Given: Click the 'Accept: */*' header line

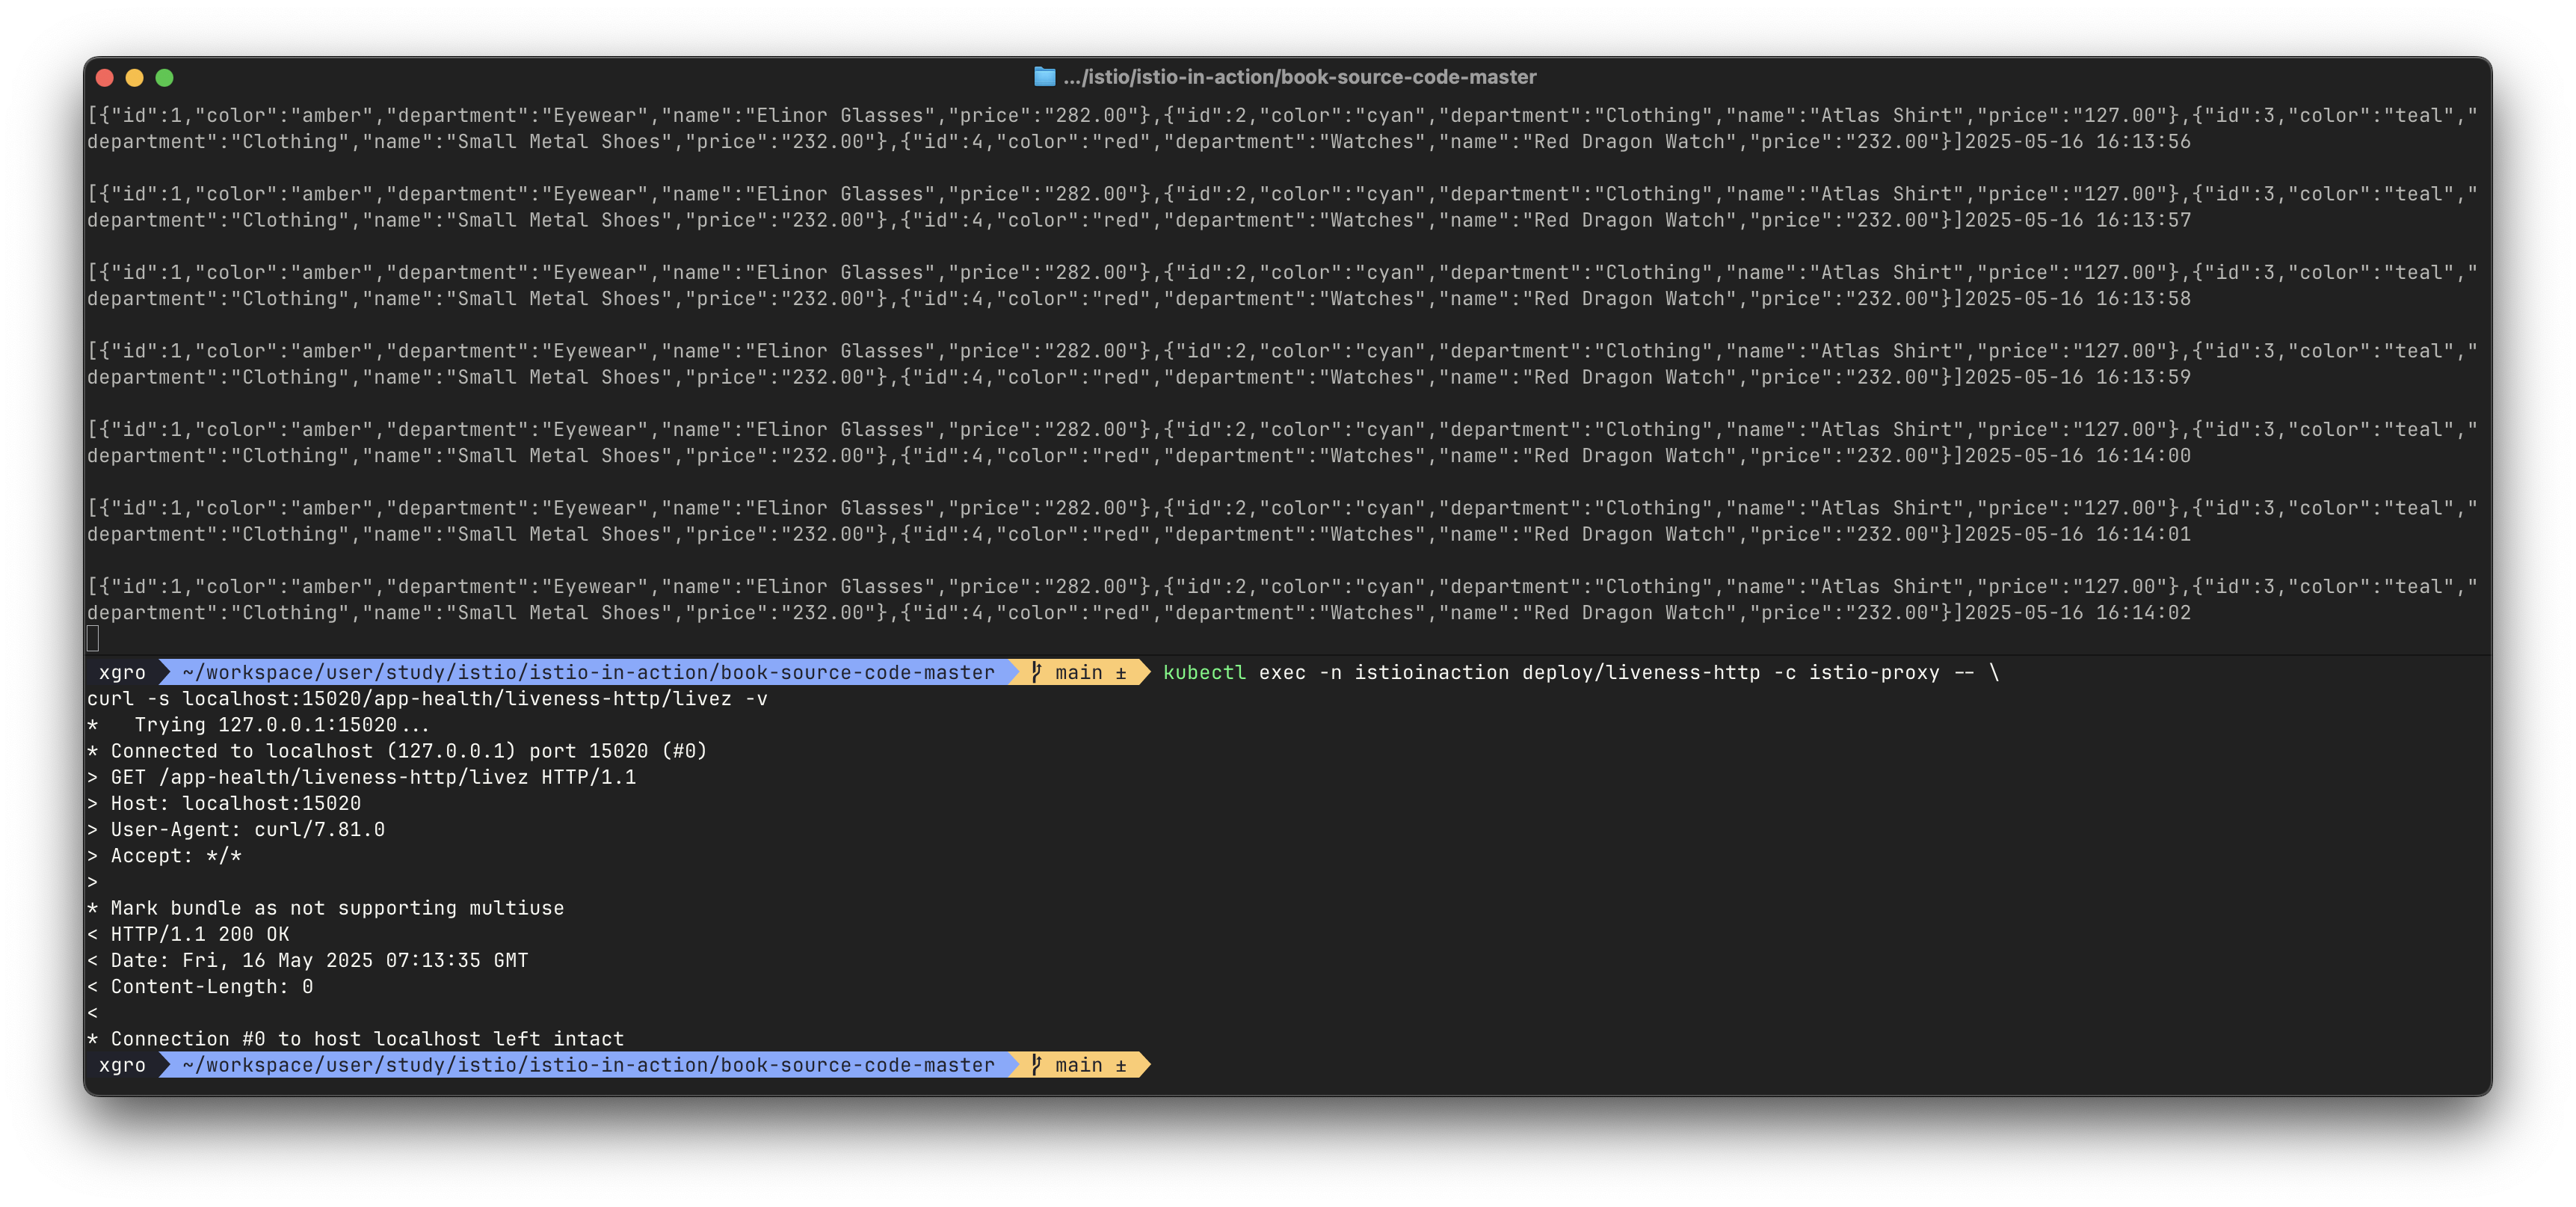Looking at the screenshot, I should pyautogui.click(x=164, y=855).
